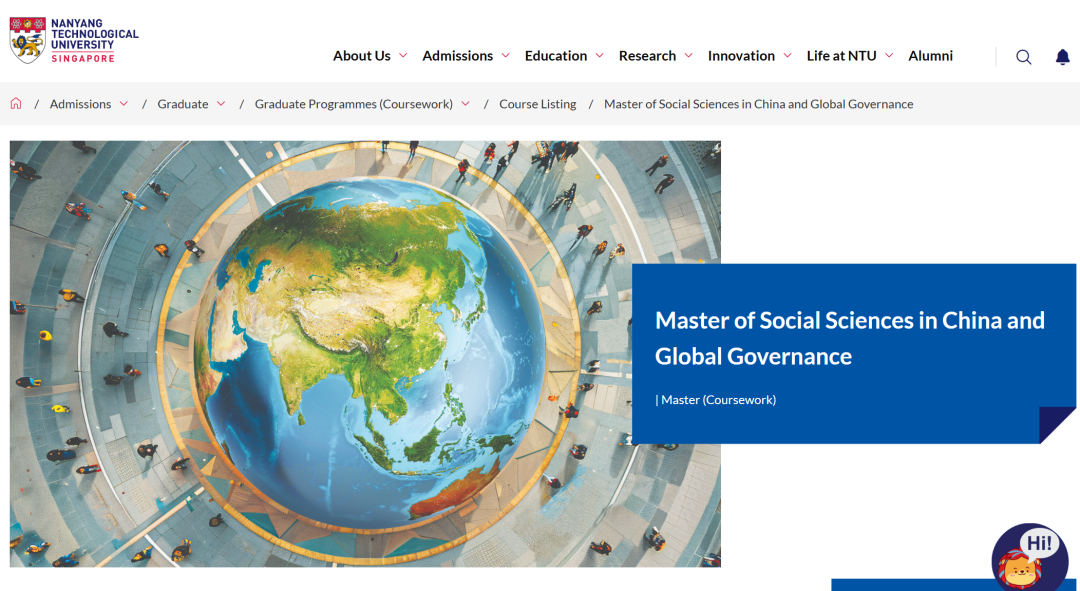This screenshot has width=1080, height=591.
Task: Expand the Education menu chevron
Action: pyautogui.click(x=599, y=56)
